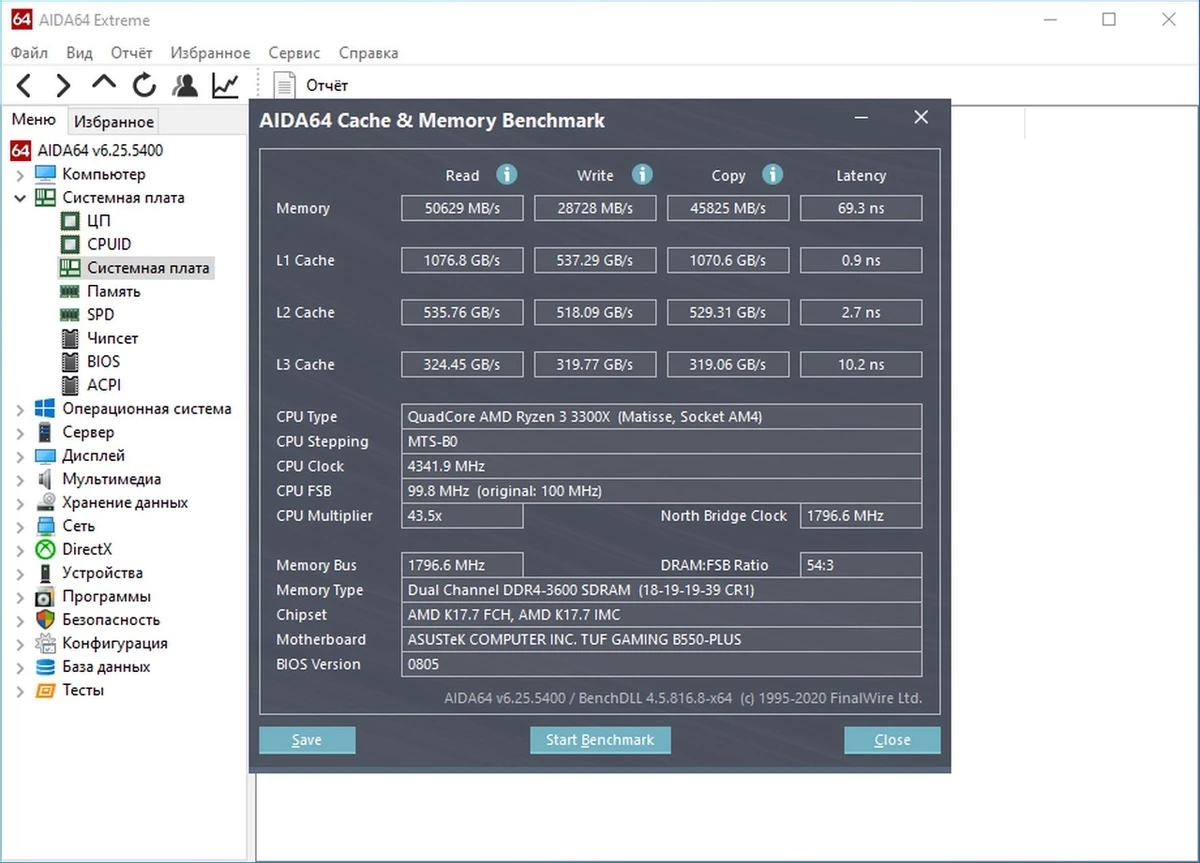Select the ЦП tree item icon
The width and height of the screenshot is (1200, 863).
tap(69, 221)
